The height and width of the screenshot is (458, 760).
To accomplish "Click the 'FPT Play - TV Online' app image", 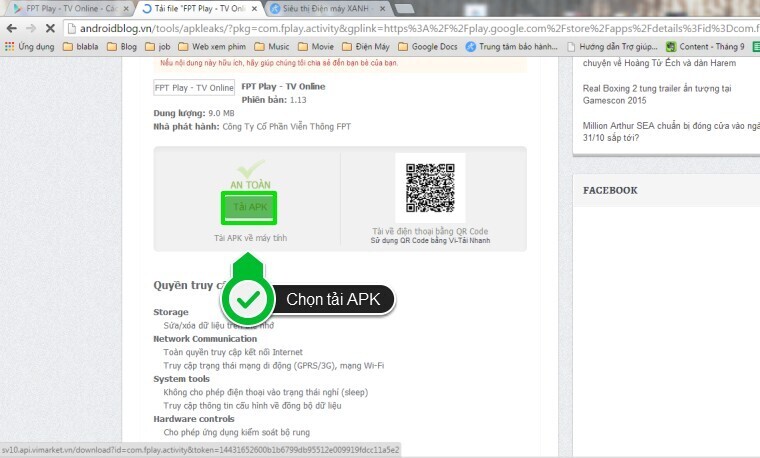I will point(194,88).
